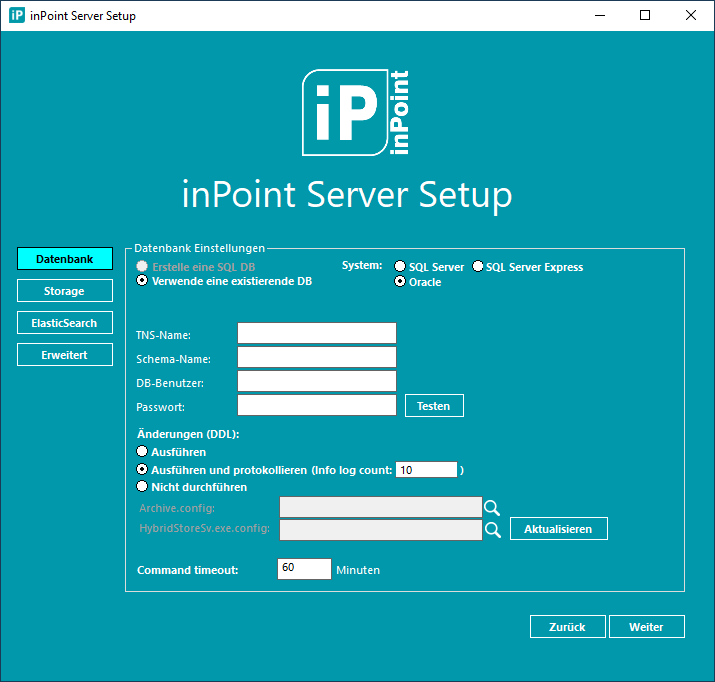Screen dimensions: 715x682
Task: Go back with the Zurück button
Action: pyautogui.click(x=568, y=627)
